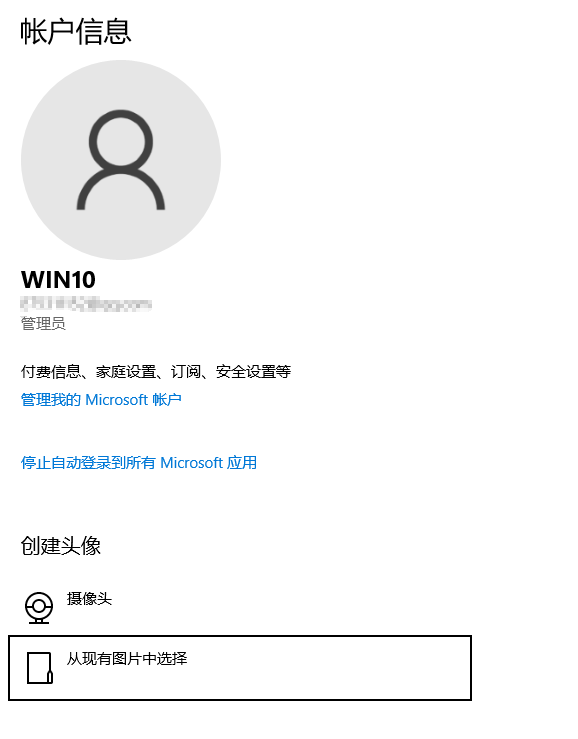The image size is (578, 739).
Task: Select the 摄像头 text label
Action: (89, 599)
